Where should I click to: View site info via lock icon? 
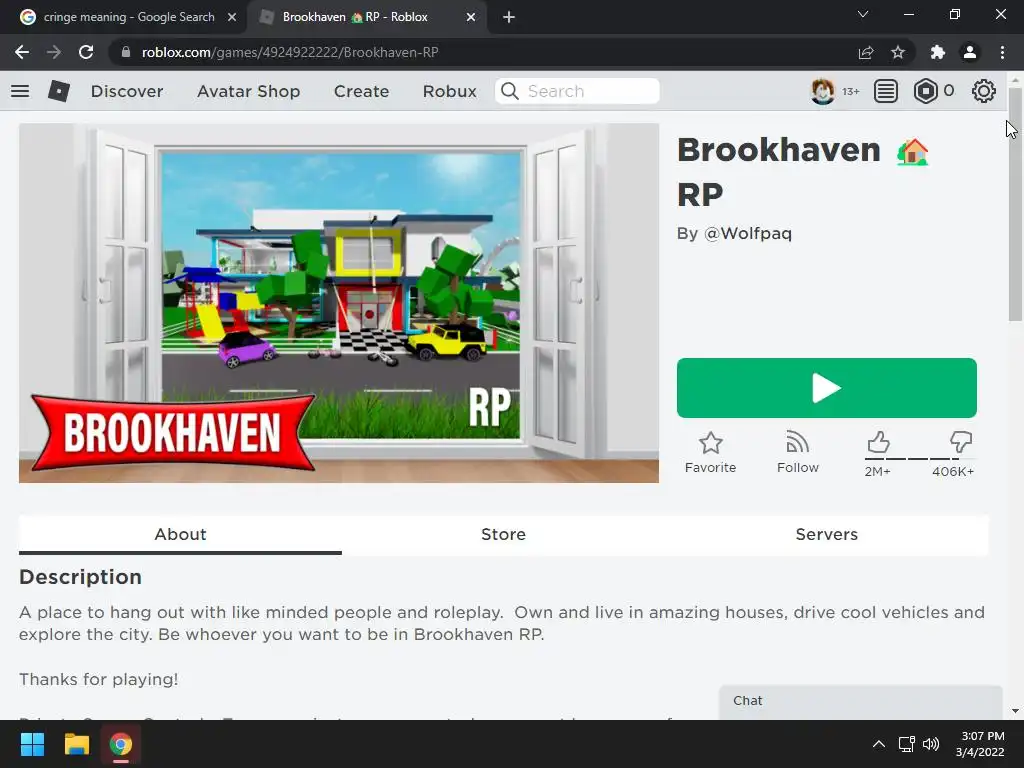click(126, 52)
